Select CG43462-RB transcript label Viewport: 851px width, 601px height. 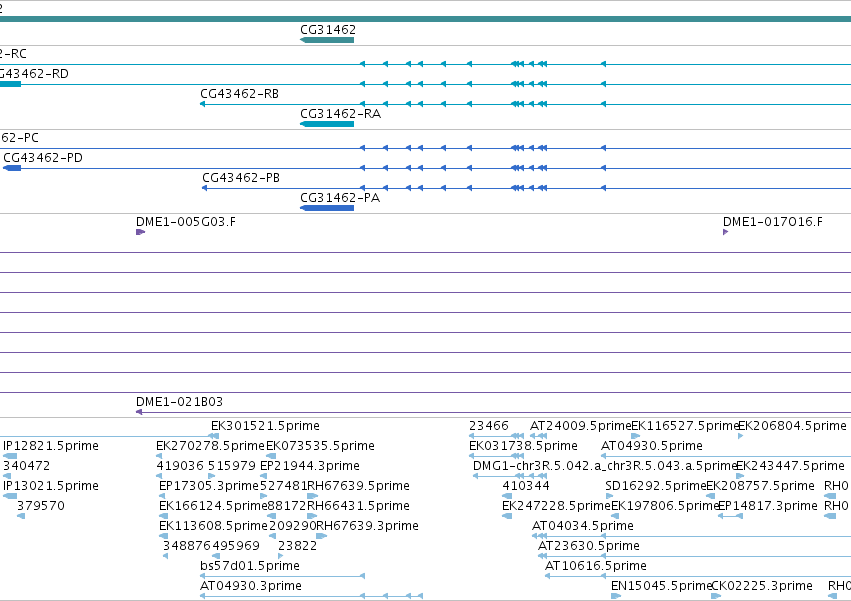(239, 93)
